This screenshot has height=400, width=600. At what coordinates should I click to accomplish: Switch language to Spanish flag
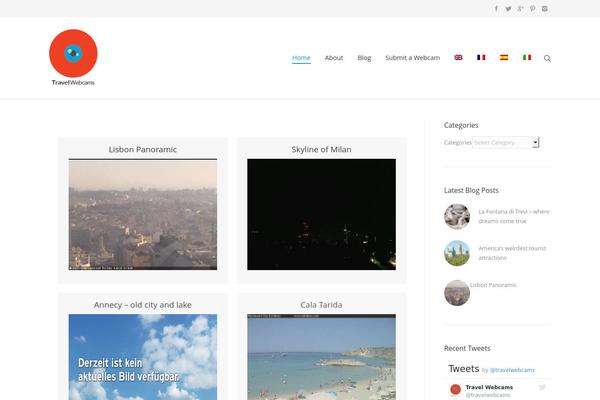click(504, 57)
